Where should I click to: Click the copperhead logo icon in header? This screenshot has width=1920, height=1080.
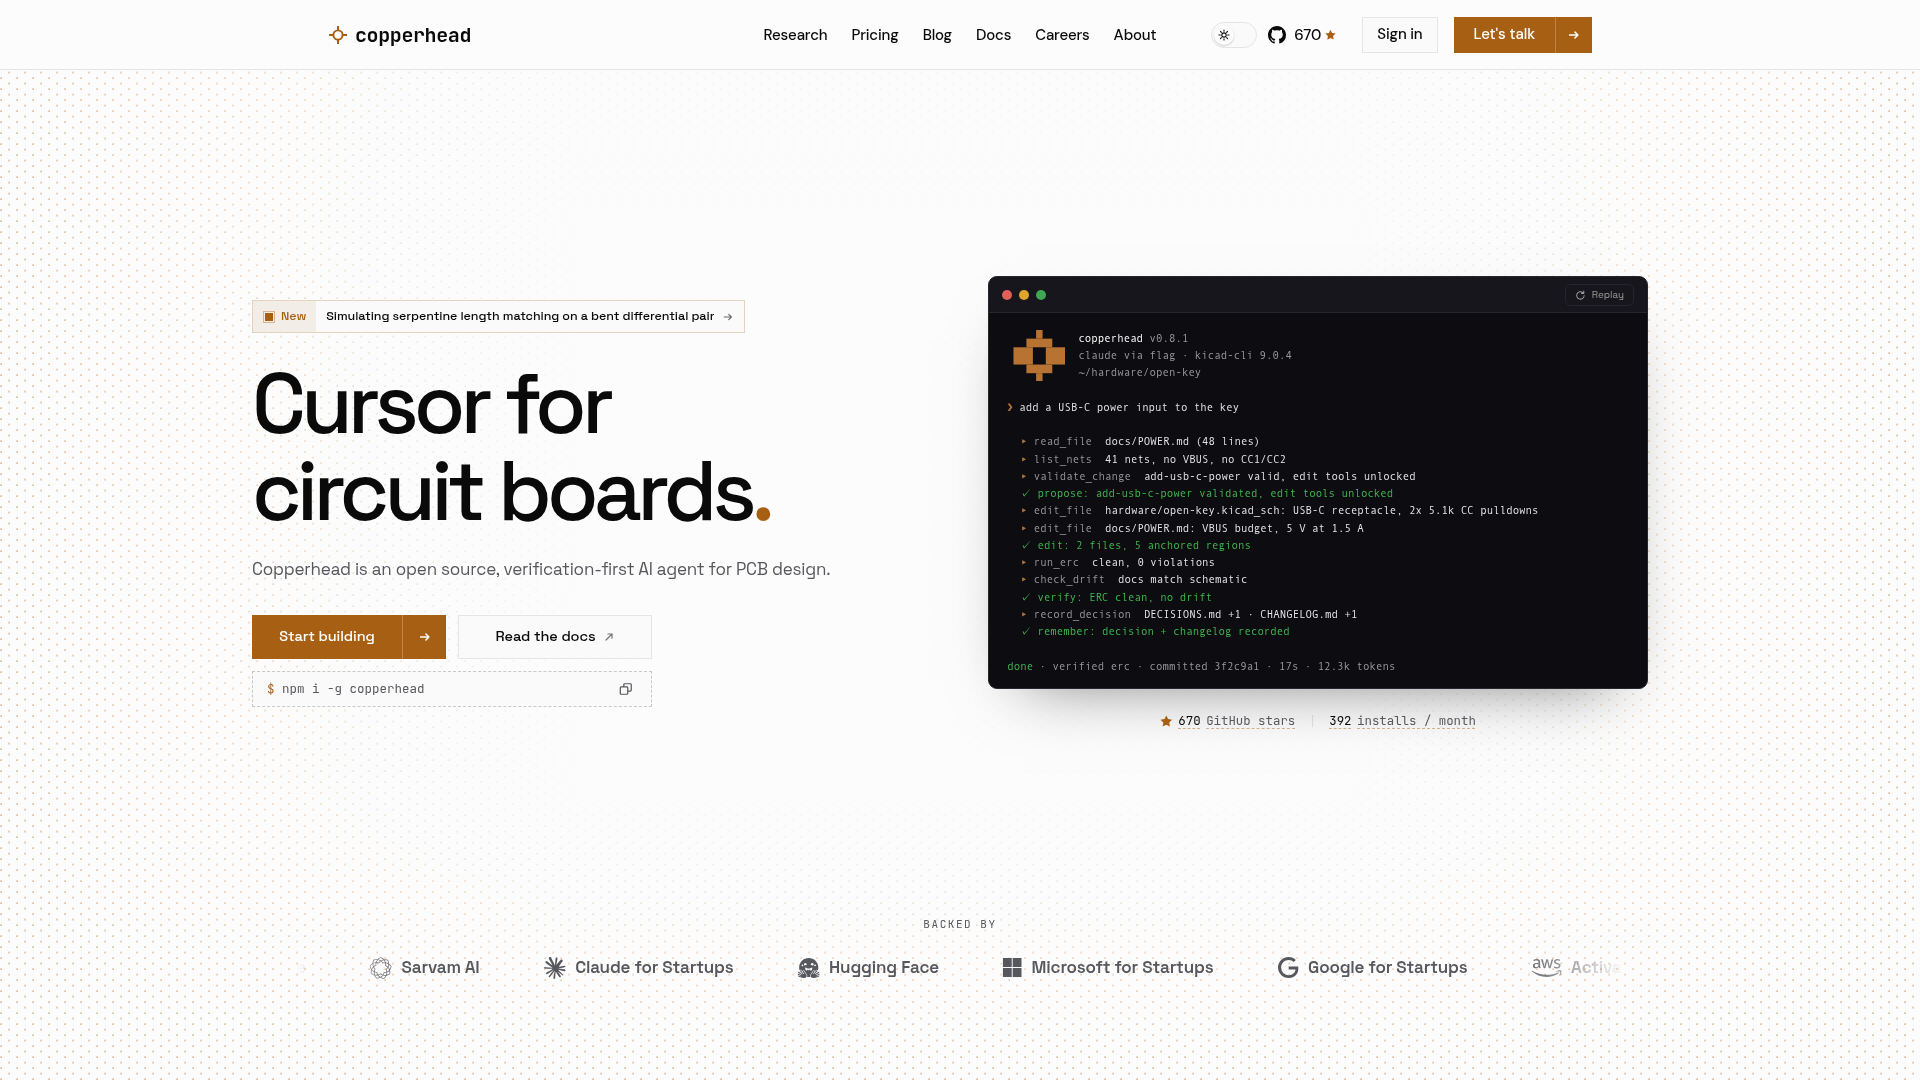[338, 35]
